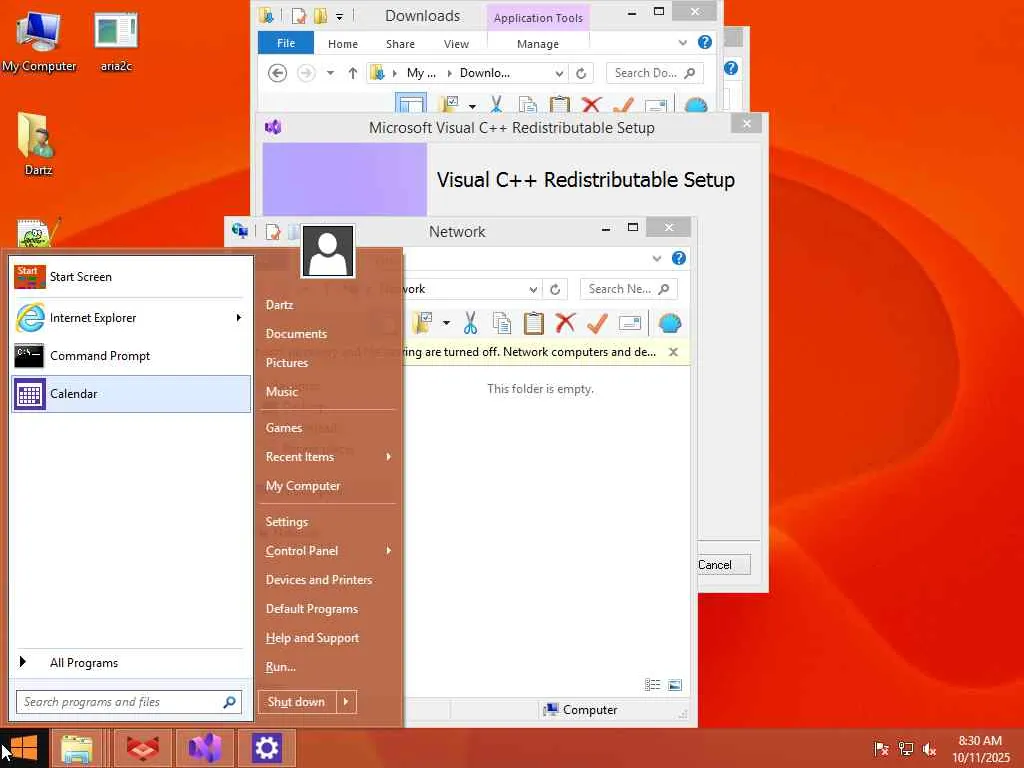This screenshot has width=1024, height=768.
Task: Click Application Tools contextual tab
Action: [538, 18]
